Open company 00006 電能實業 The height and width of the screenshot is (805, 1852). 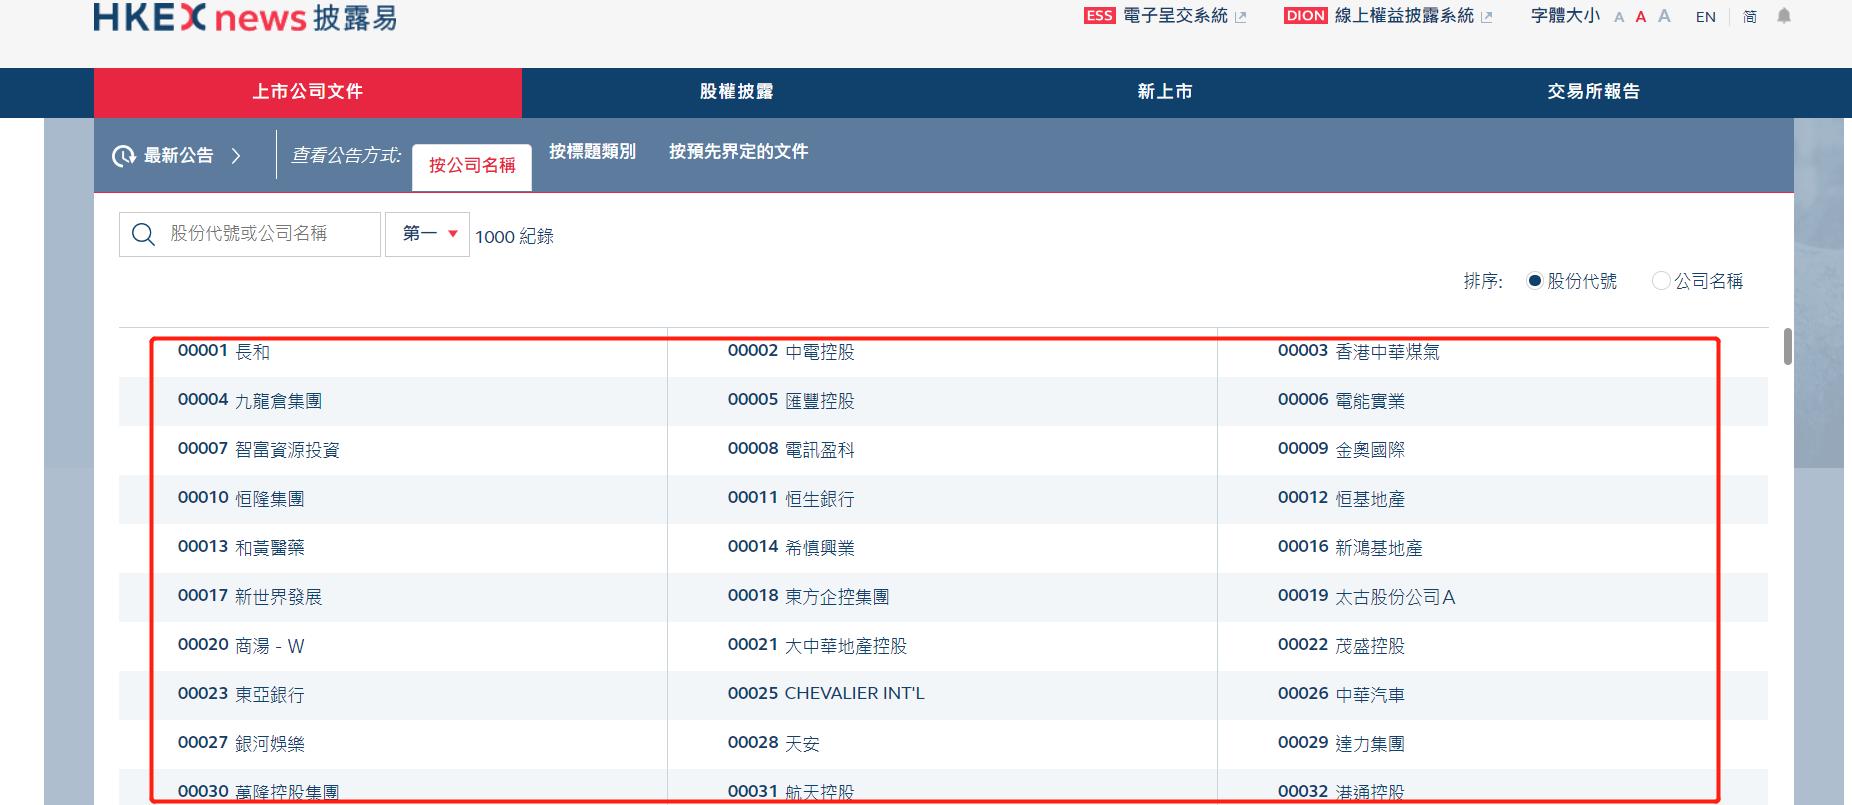tap(1341, 401)
